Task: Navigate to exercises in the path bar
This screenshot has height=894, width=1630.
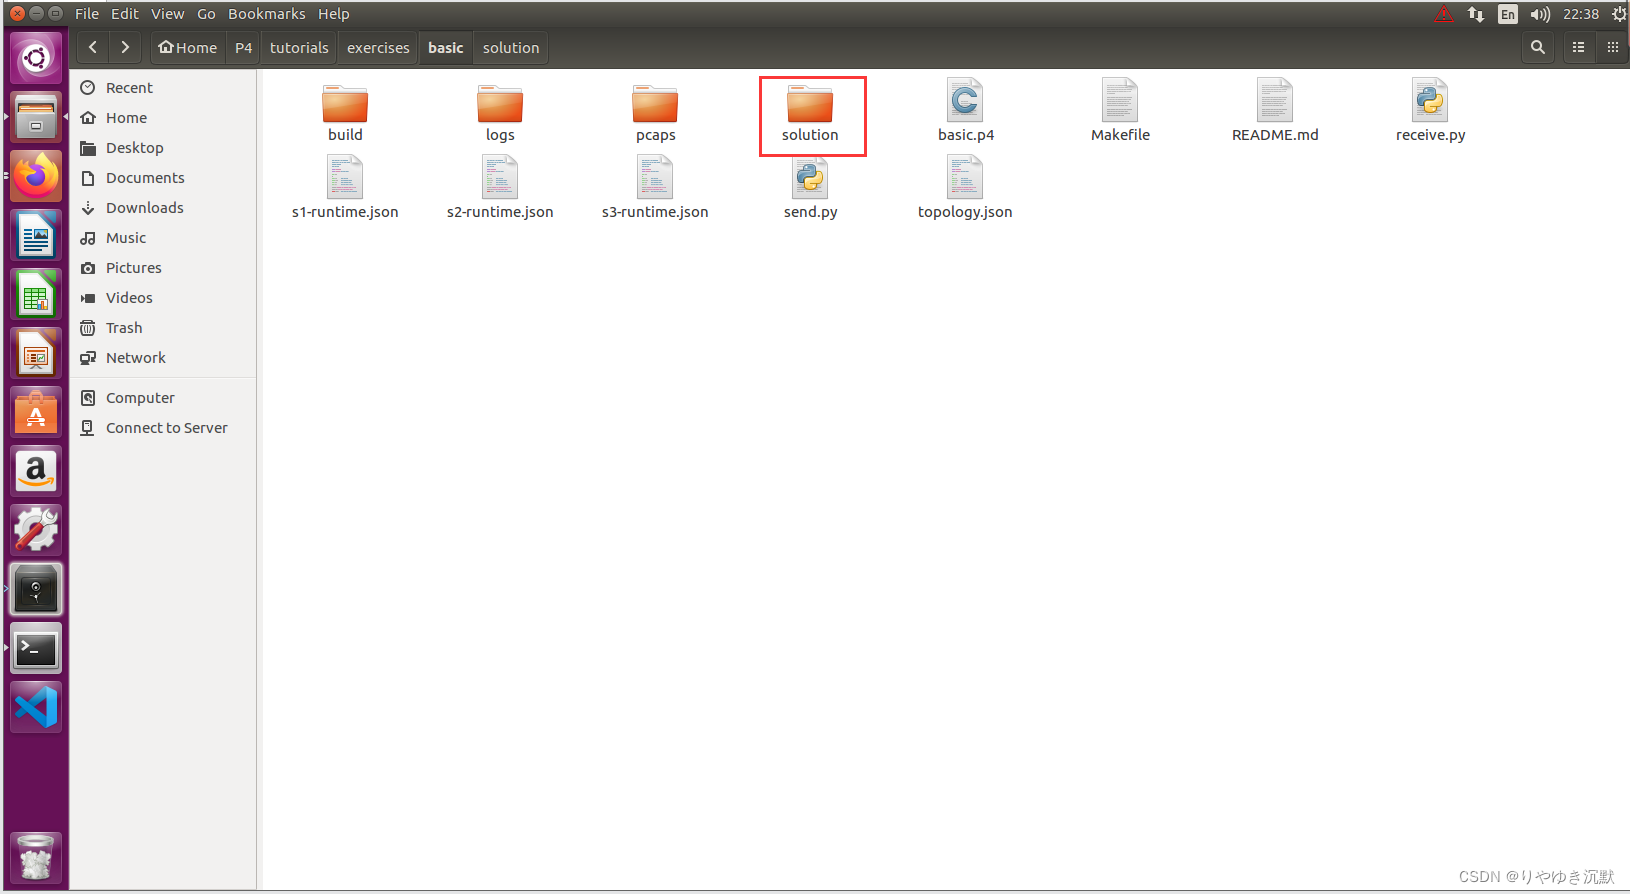Action: [378, 47]
